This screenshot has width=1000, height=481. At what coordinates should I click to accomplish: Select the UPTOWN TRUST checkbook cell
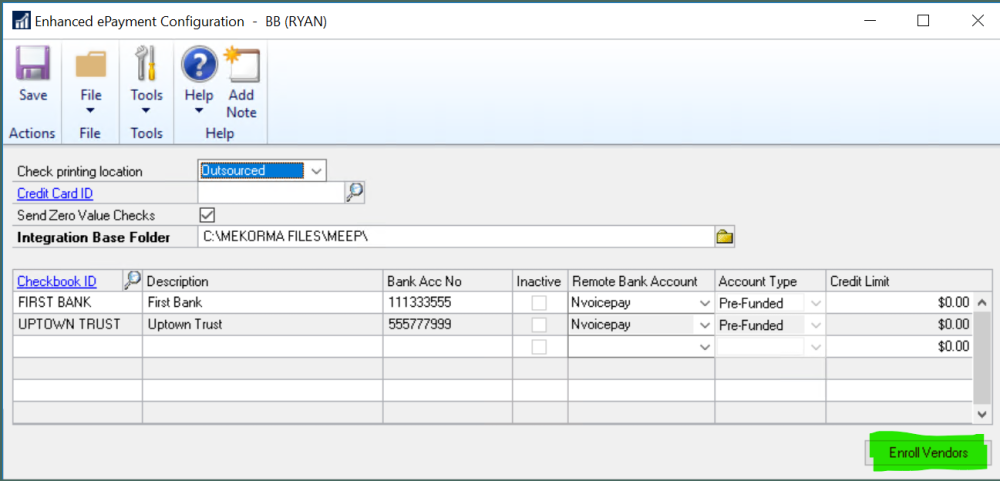click(77, 325)
